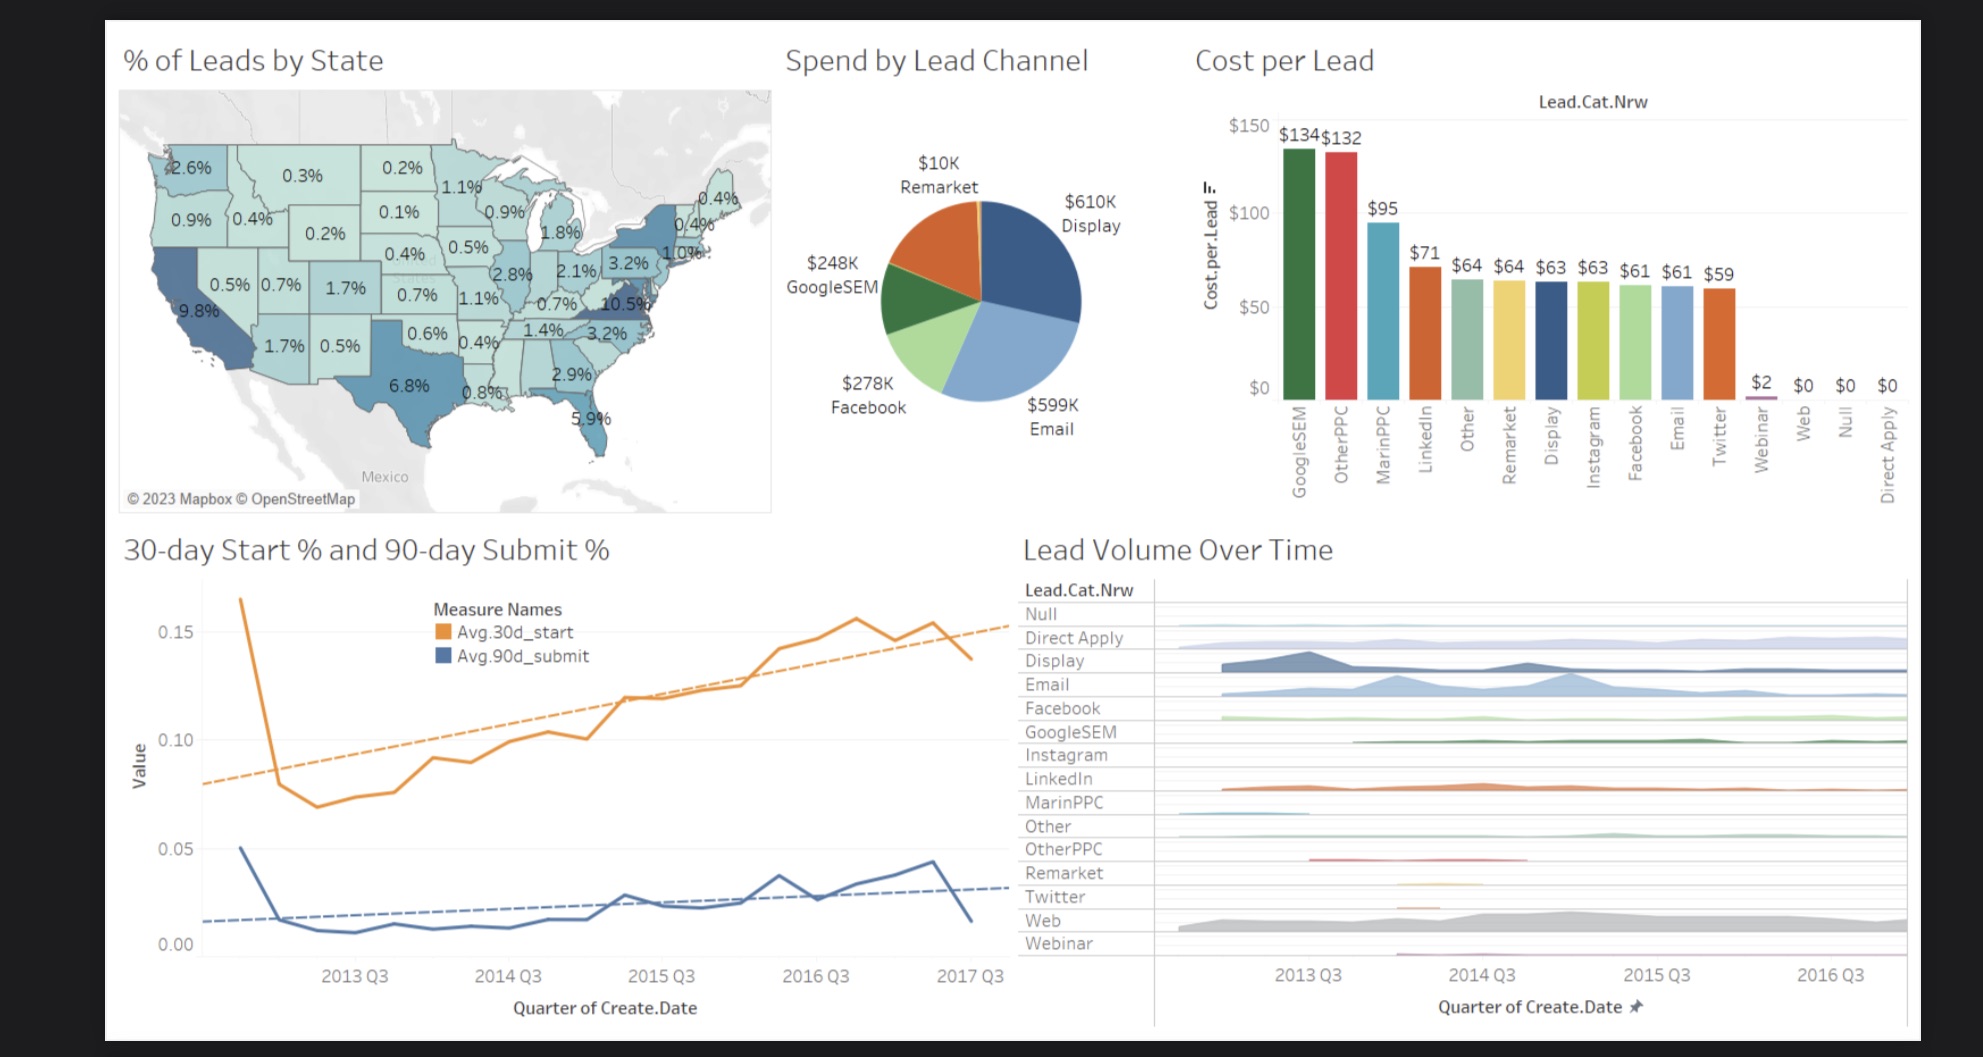Click the Avg.30d_start legend label
Image resolution: width=1983 pixels, height=1057 pixels.
pos(515,632)
